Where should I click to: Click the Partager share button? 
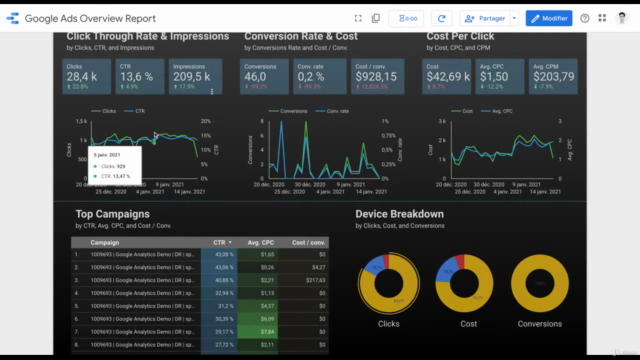pyautogui.click(x=485, y=18)
